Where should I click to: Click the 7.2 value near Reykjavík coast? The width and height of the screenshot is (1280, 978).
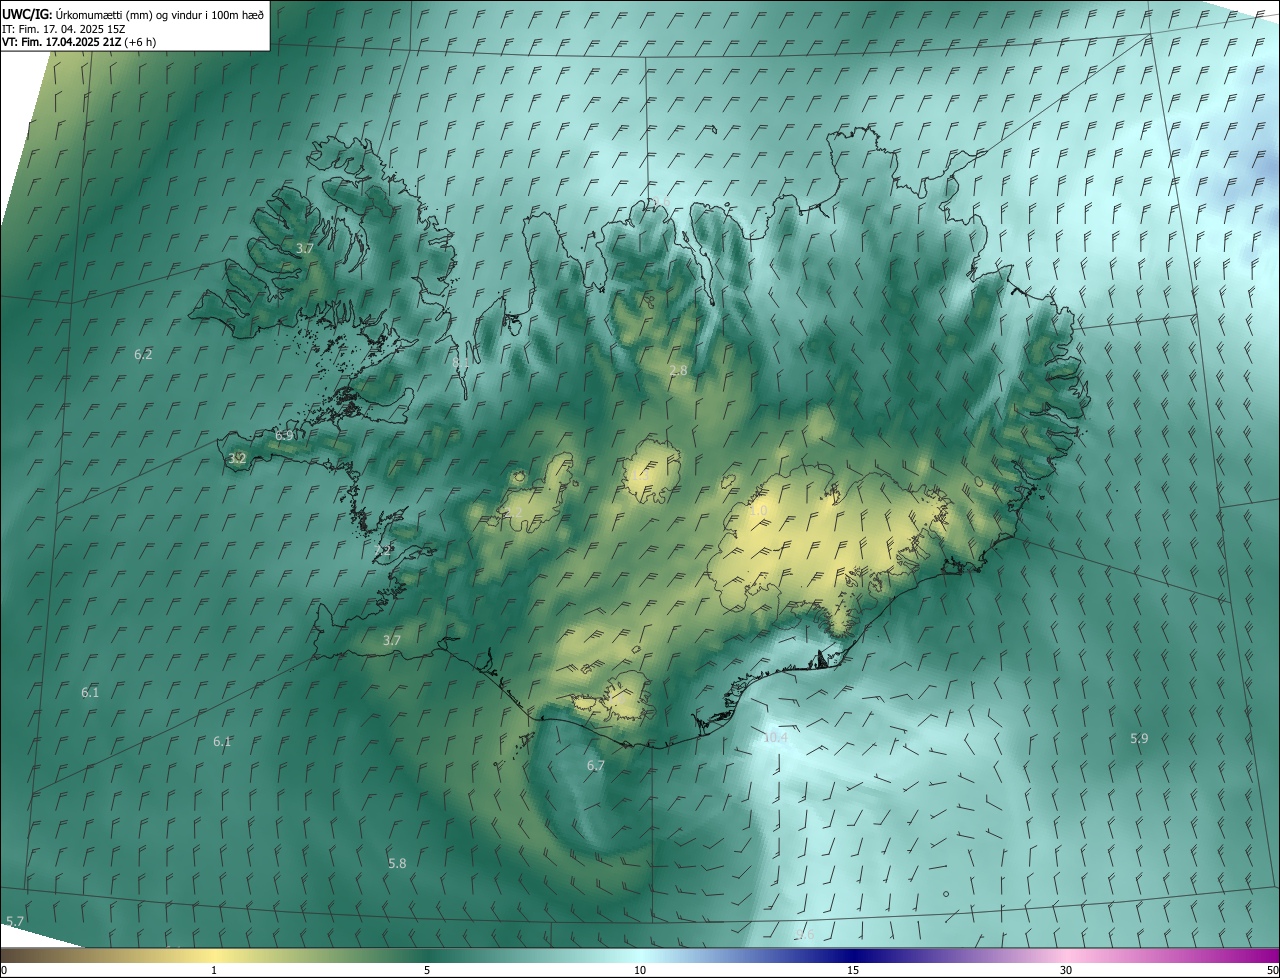click(x=383, y=550)
